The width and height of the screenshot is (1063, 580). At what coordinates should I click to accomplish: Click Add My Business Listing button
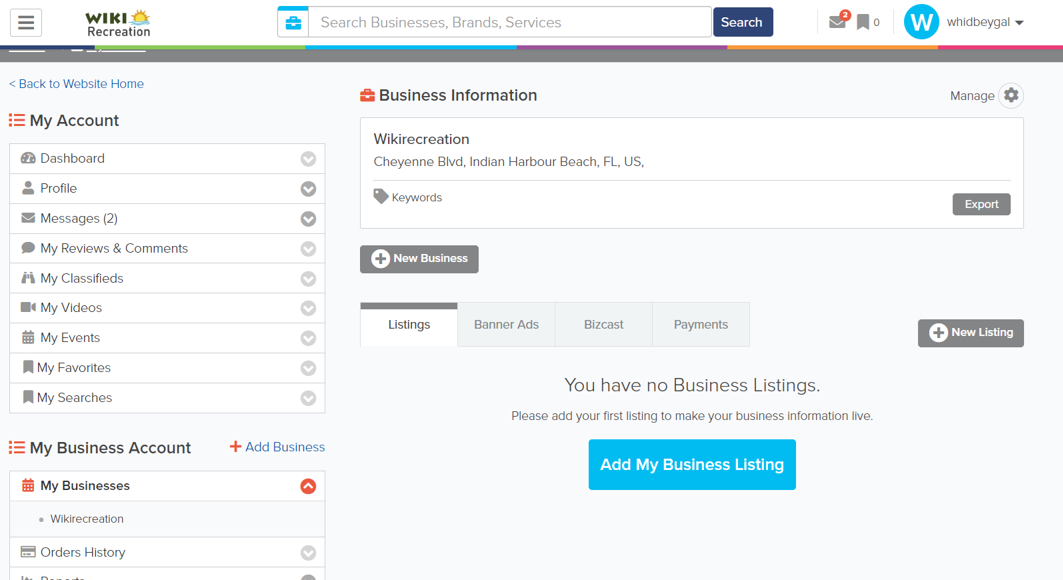point(692,465)
